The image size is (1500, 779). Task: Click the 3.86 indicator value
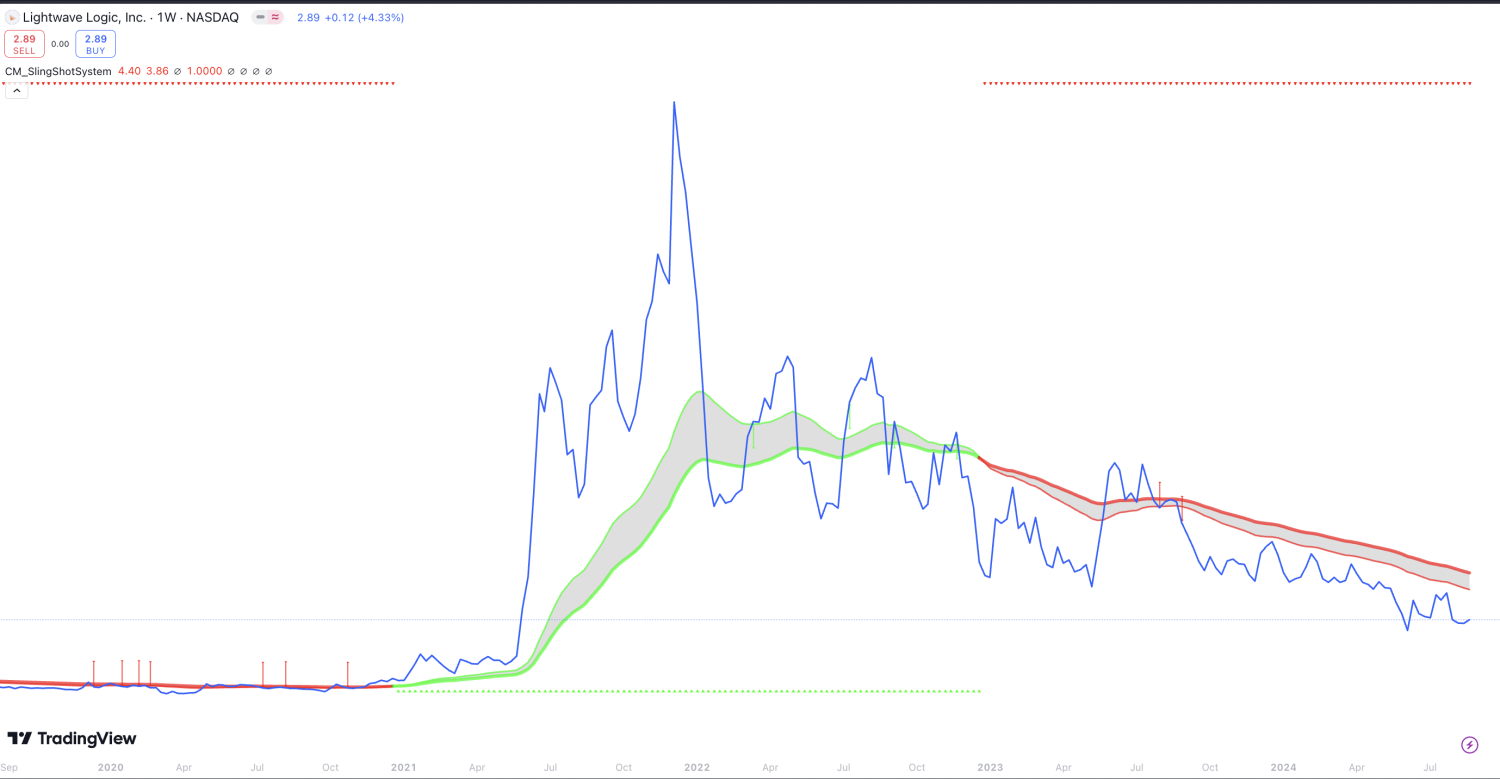point(157,71)
